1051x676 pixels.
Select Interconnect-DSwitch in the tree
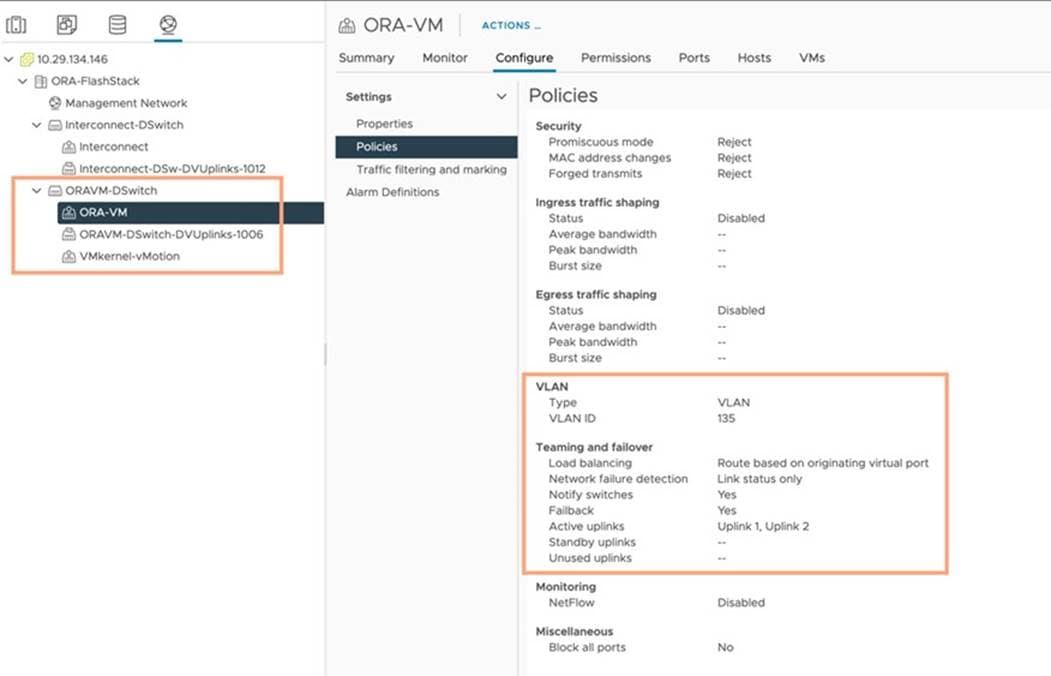click(x=124, y=125)
